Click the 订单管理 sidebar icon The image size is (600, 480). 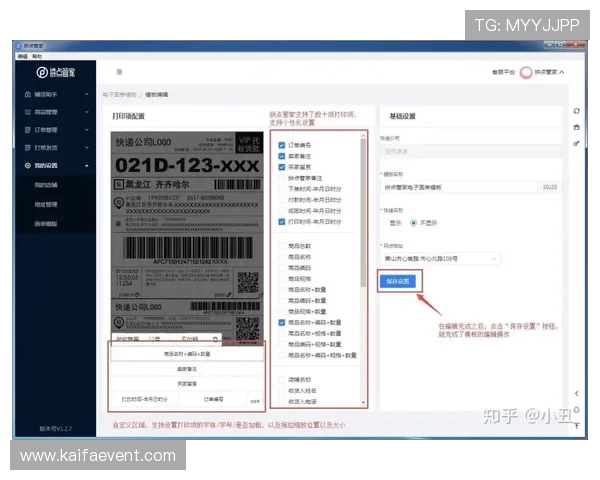(x=26, y=130)
